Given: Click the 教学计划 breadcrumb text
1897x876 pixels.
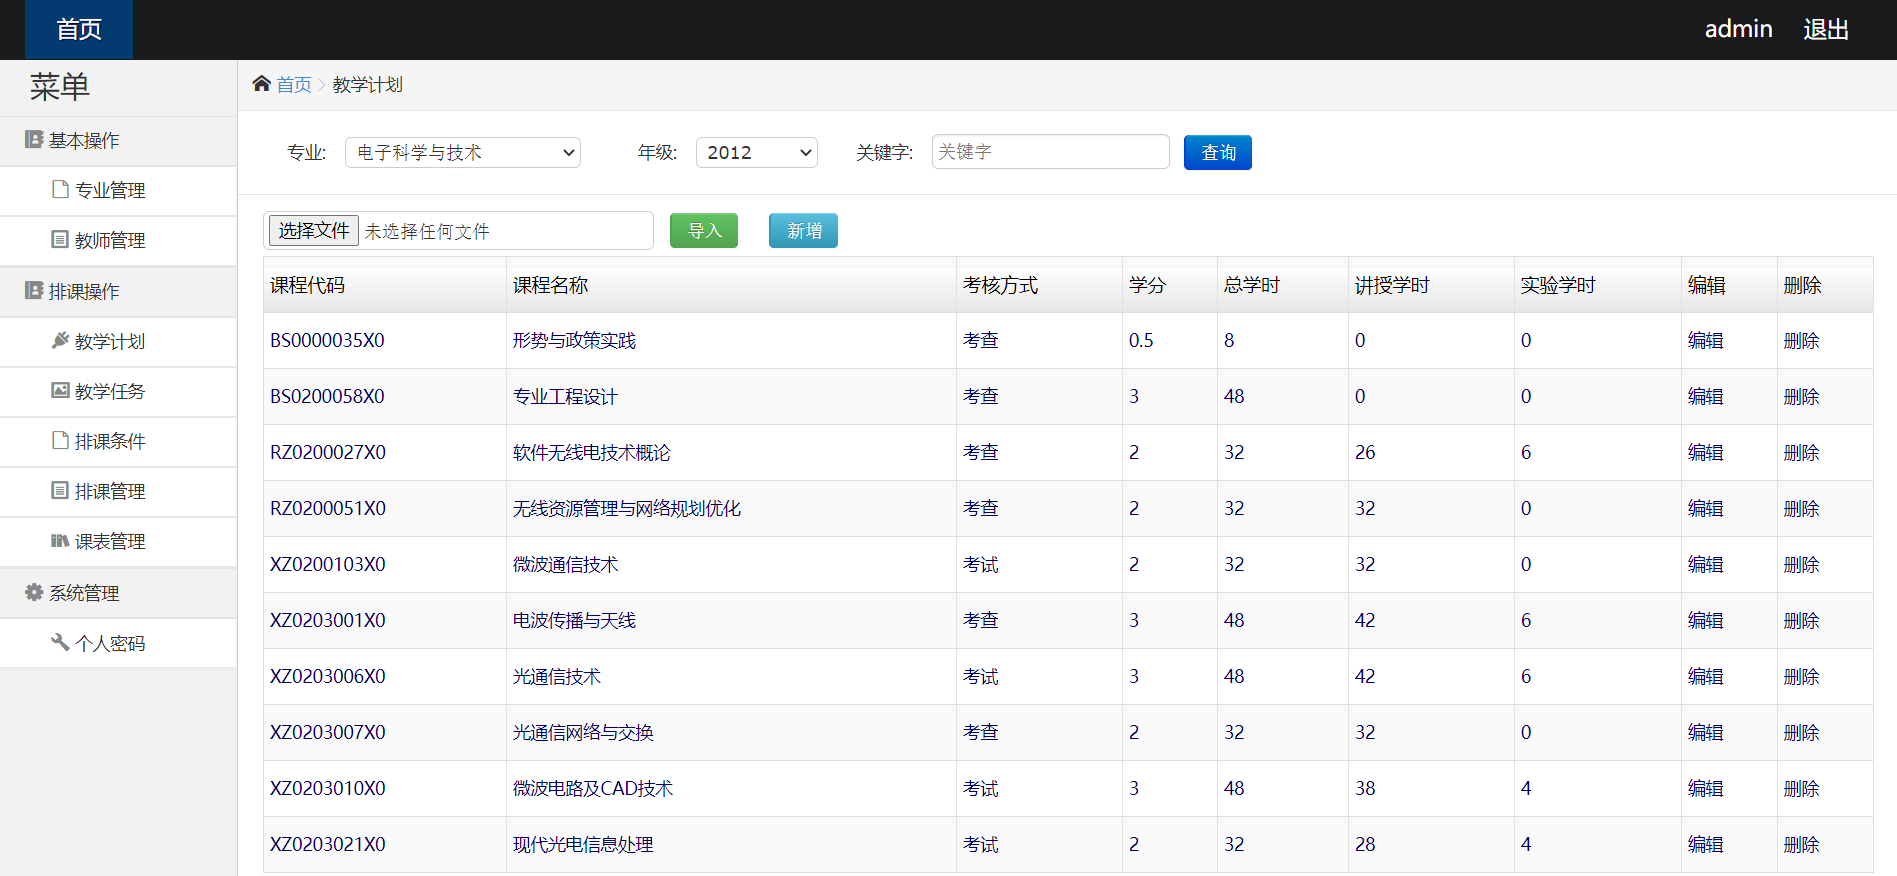Looking at the screenshot, I should [368, 85].
